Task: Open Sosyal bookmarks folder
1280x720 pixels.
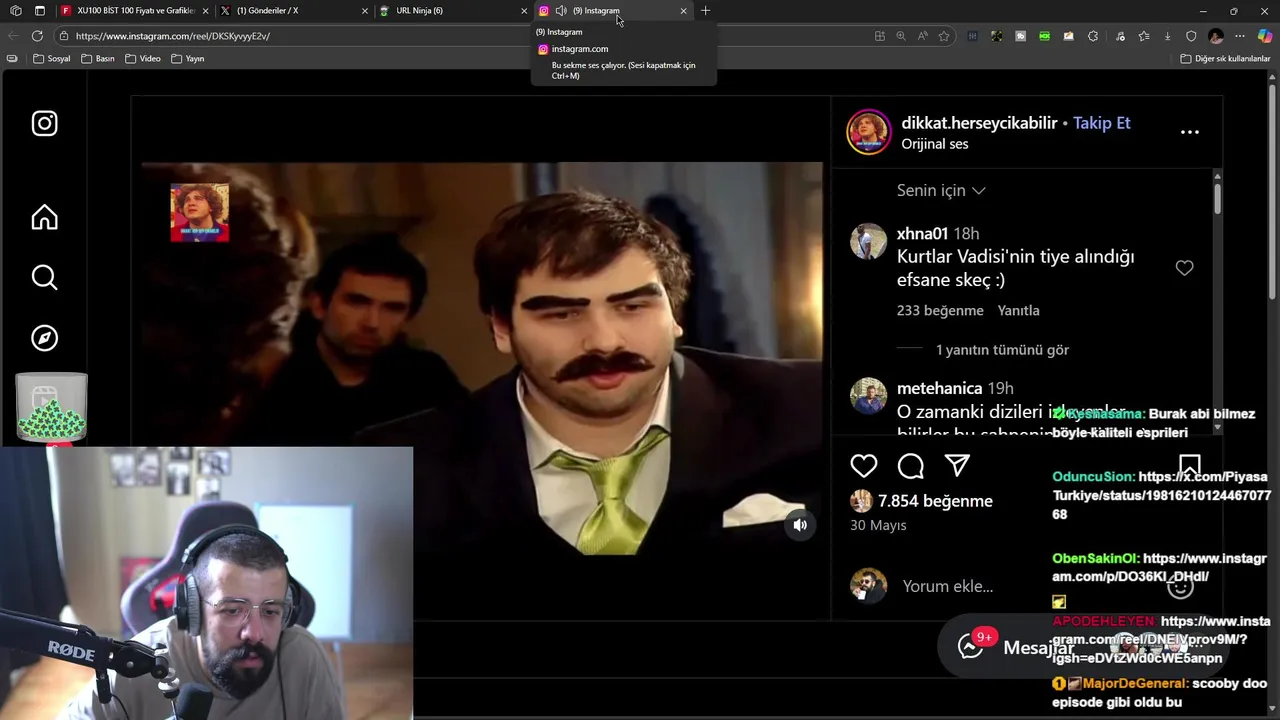Action: coord(52,59)
